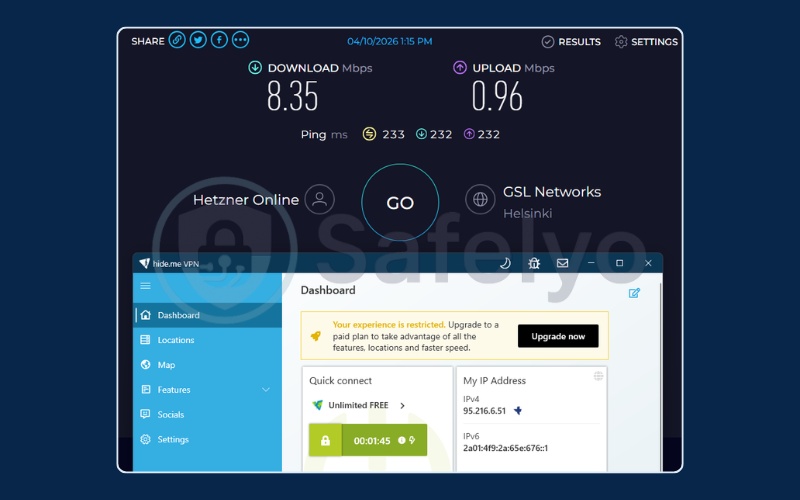
Task: Open Socials in hide.me sidebar
Action: click(208, 414)
